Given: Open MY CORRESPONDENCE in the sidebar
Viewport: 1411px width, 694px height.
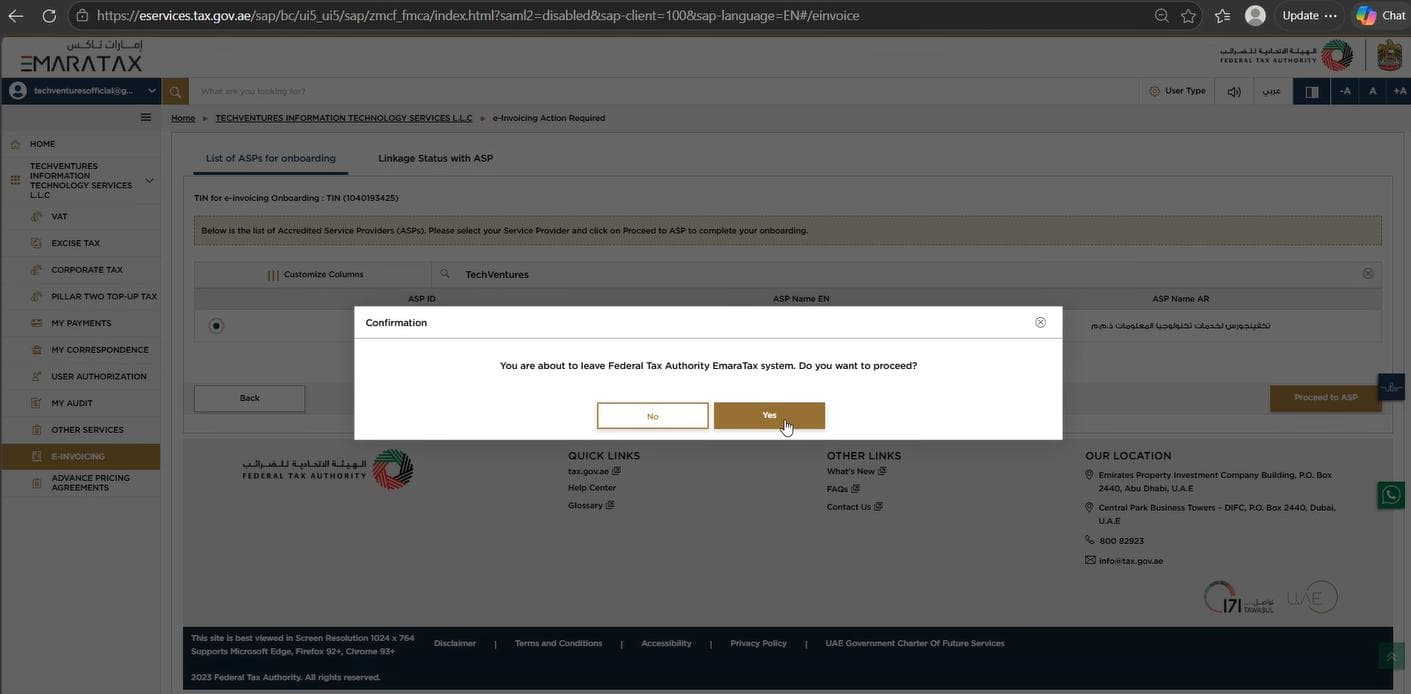Looking at the screenshot, I should click(80, 350).
